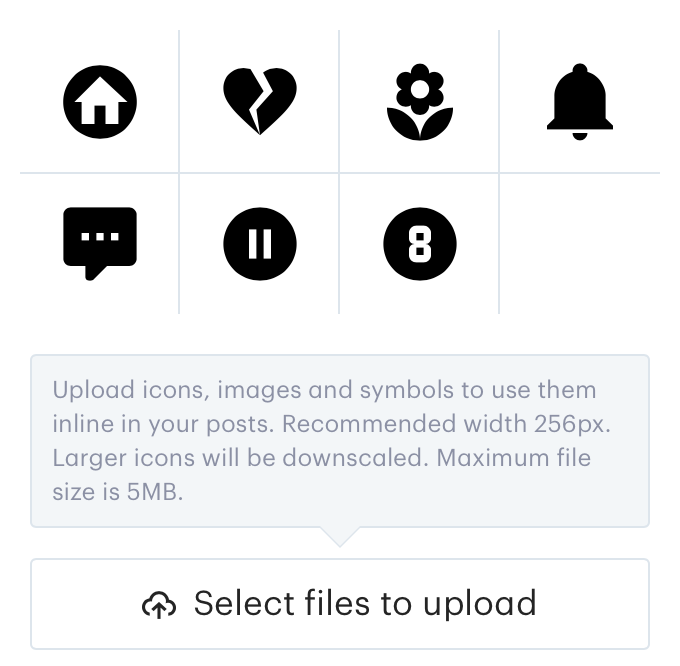
Task: Click Select files to upload button
Action: coord(340,604)
